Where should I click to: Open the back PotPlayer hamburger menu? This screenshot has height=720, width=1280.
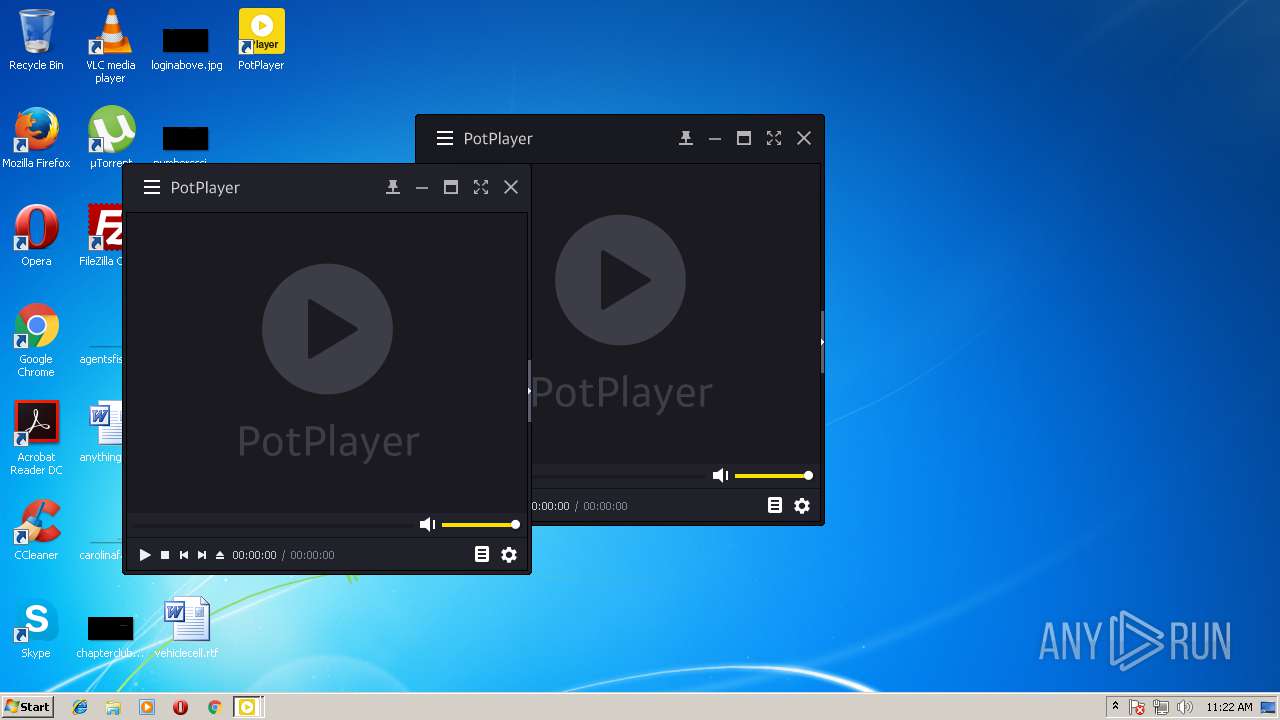pyautogui.click(x=445, y=138)
